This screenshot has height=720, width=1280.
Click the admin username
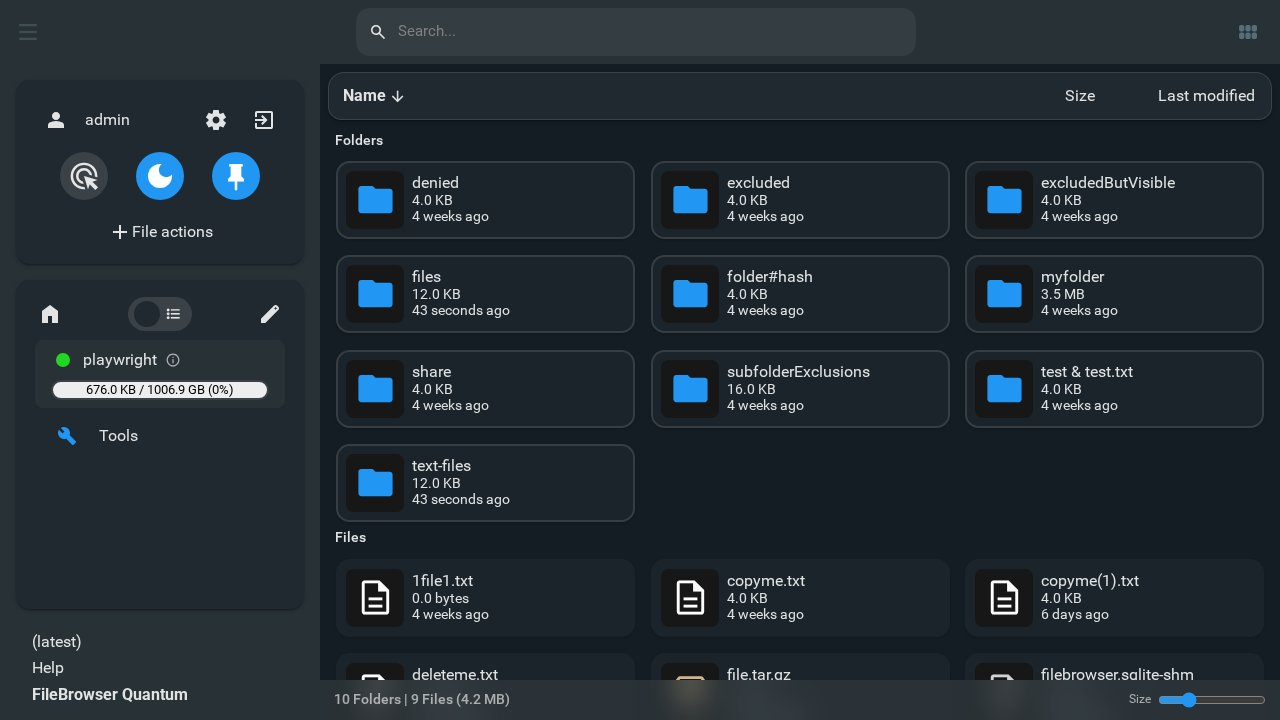click(107, 120)
